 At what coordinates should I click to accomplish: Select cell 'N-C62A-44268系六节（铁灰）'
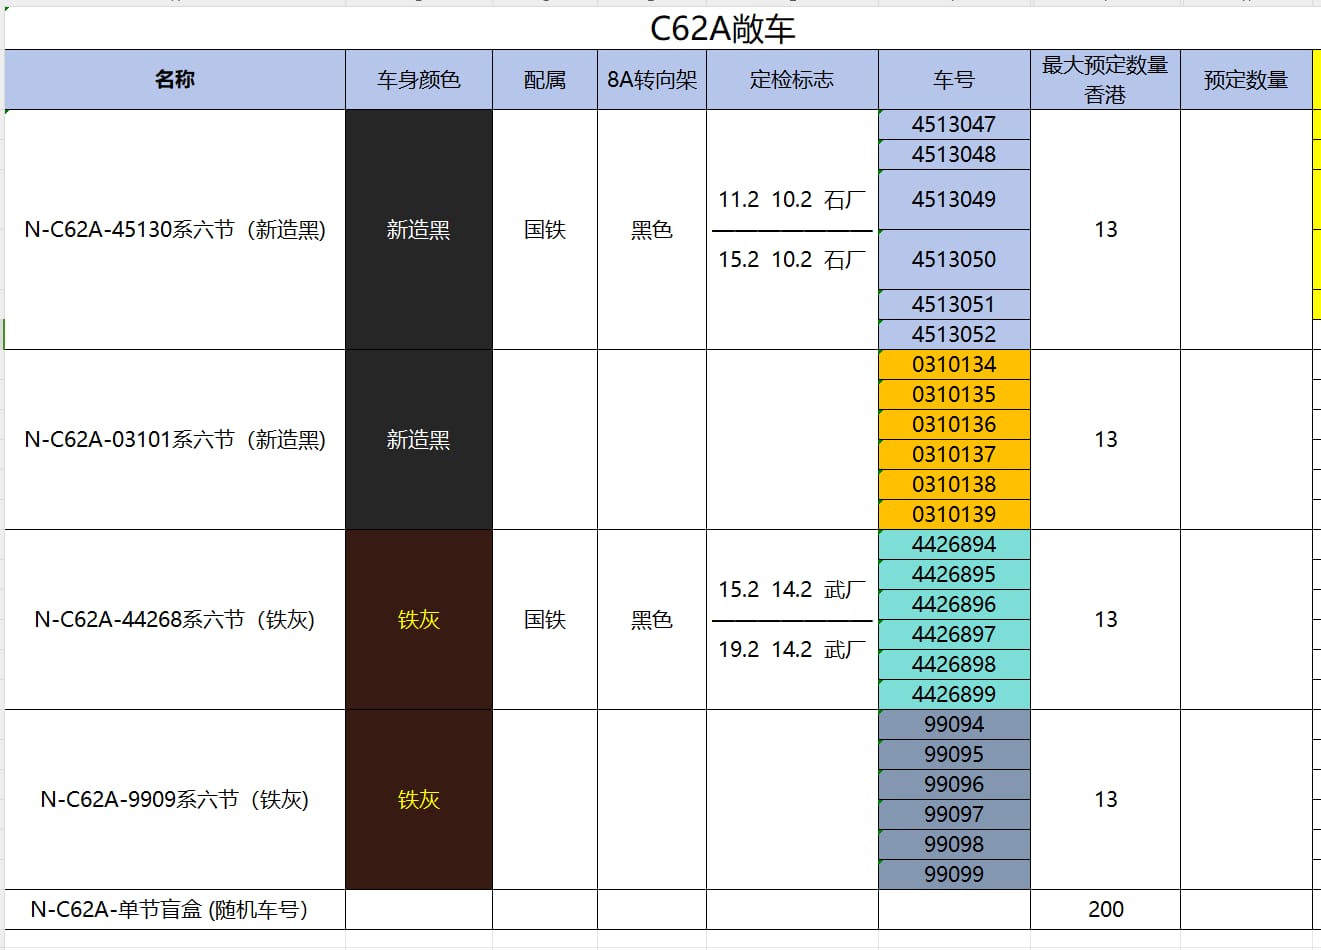[175, 620]
